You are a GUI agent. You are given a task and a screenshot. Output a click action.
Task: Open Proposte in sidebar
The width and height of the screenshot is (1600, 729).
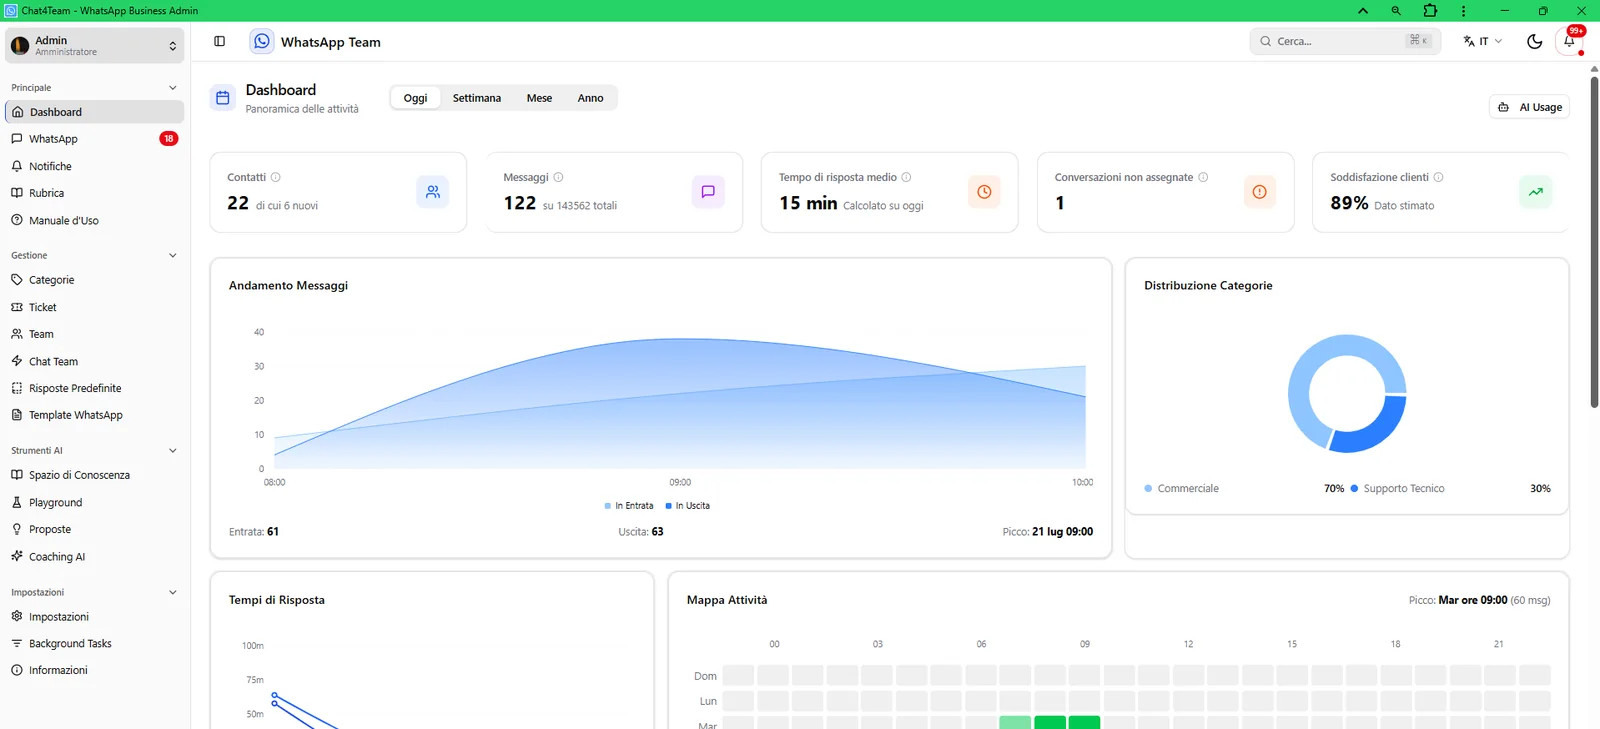click(x=95, y=529)
